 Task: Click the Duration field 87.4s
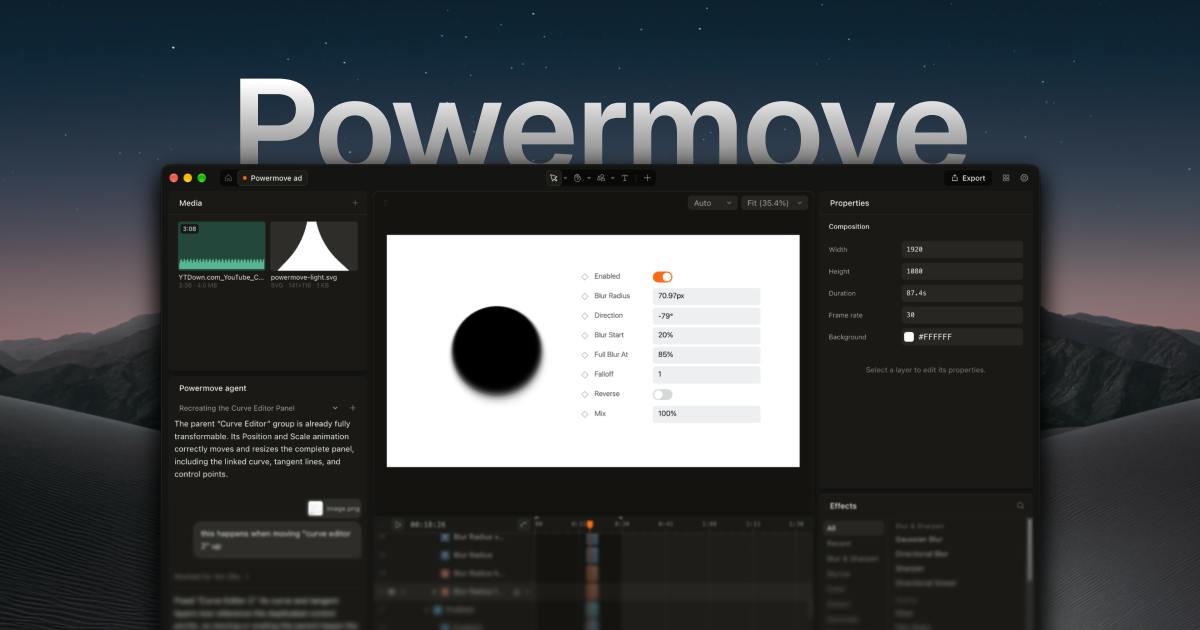961,293
